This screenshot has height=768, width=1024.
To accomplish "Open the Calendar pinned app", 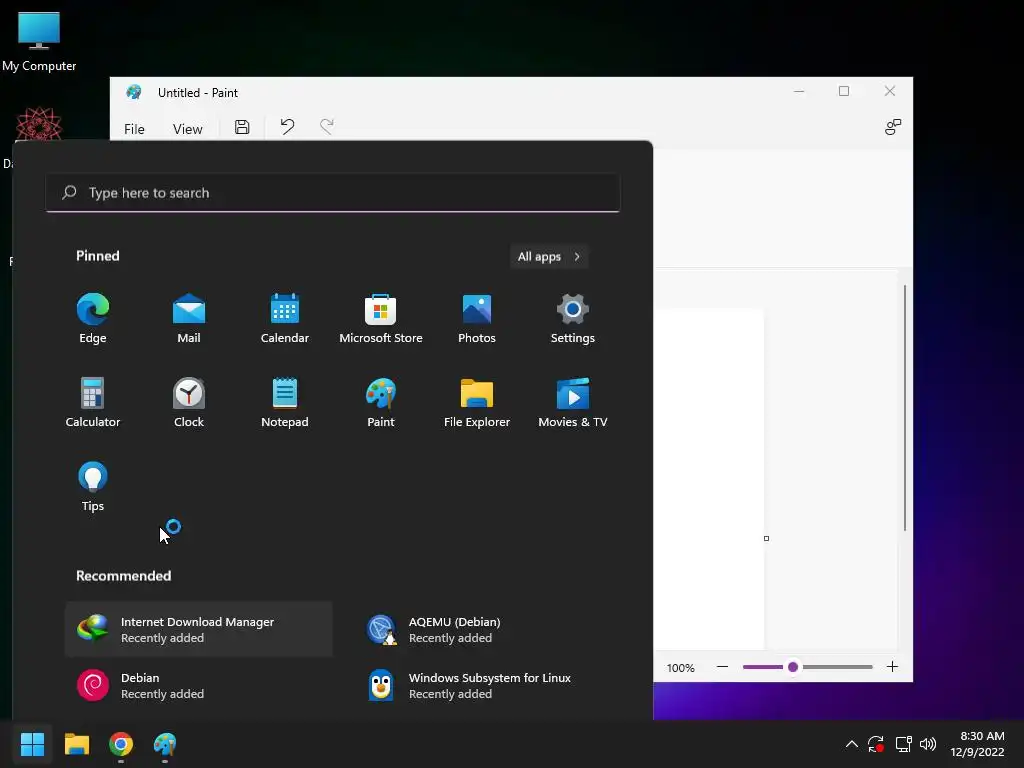I will (x=285, y=319).
